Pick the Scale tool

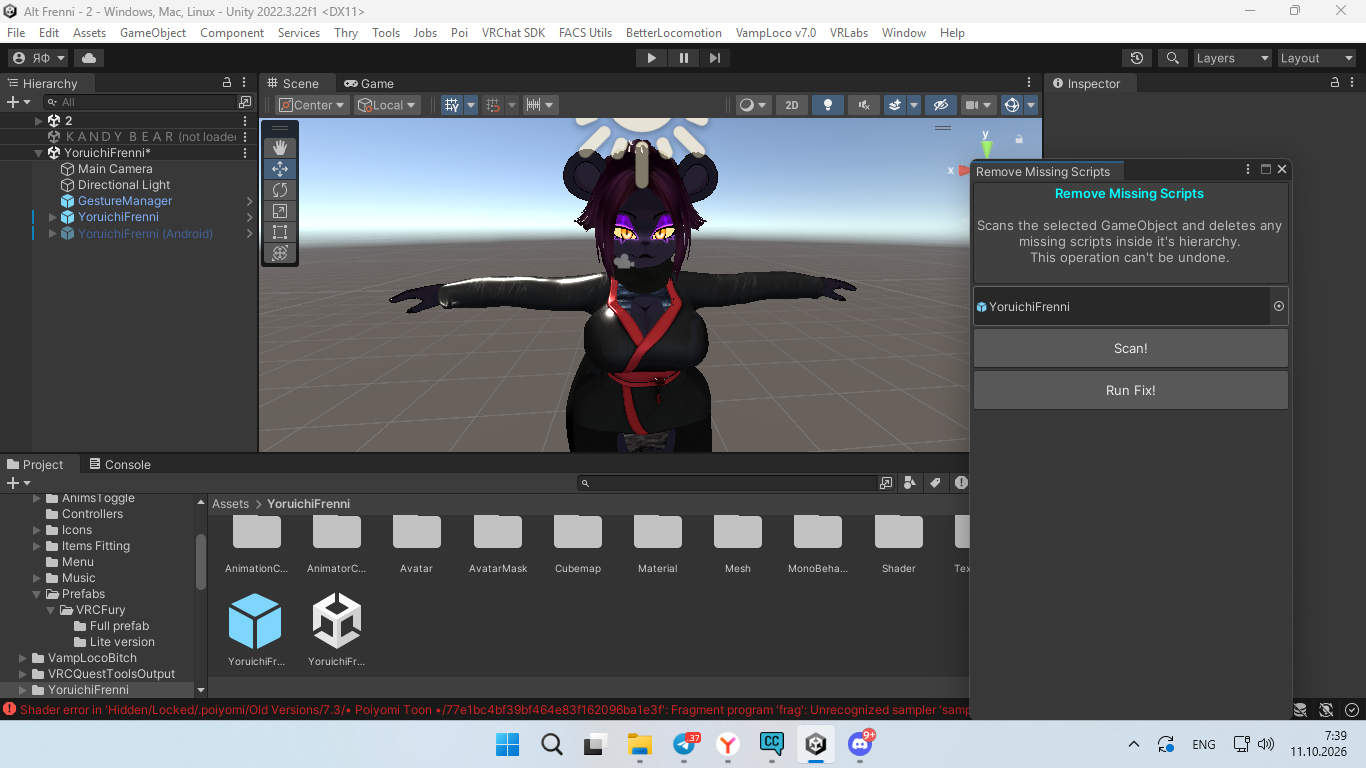click(x=280, y=211)
